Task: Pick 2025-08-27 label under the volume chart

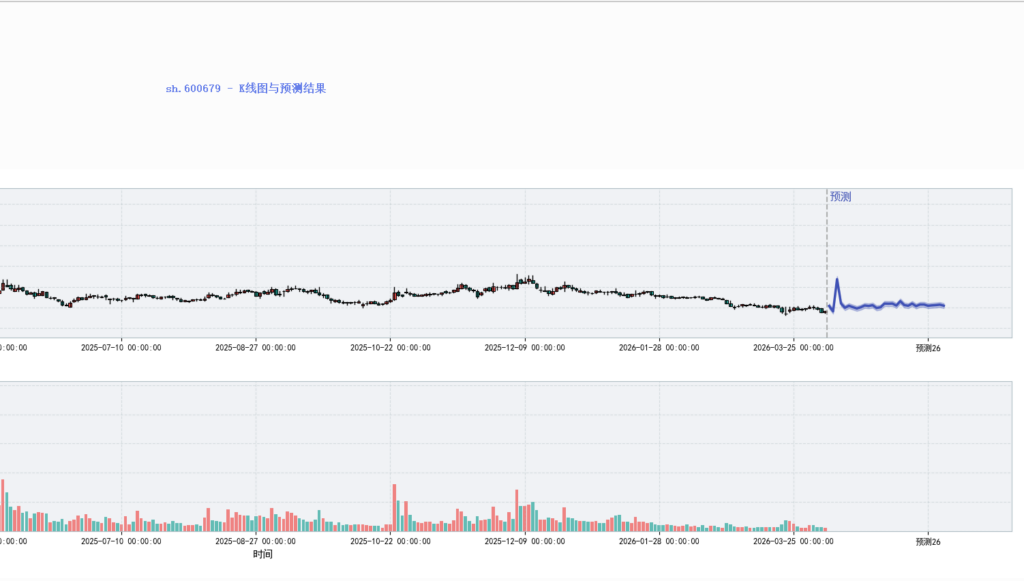Action: coord(255,541)
